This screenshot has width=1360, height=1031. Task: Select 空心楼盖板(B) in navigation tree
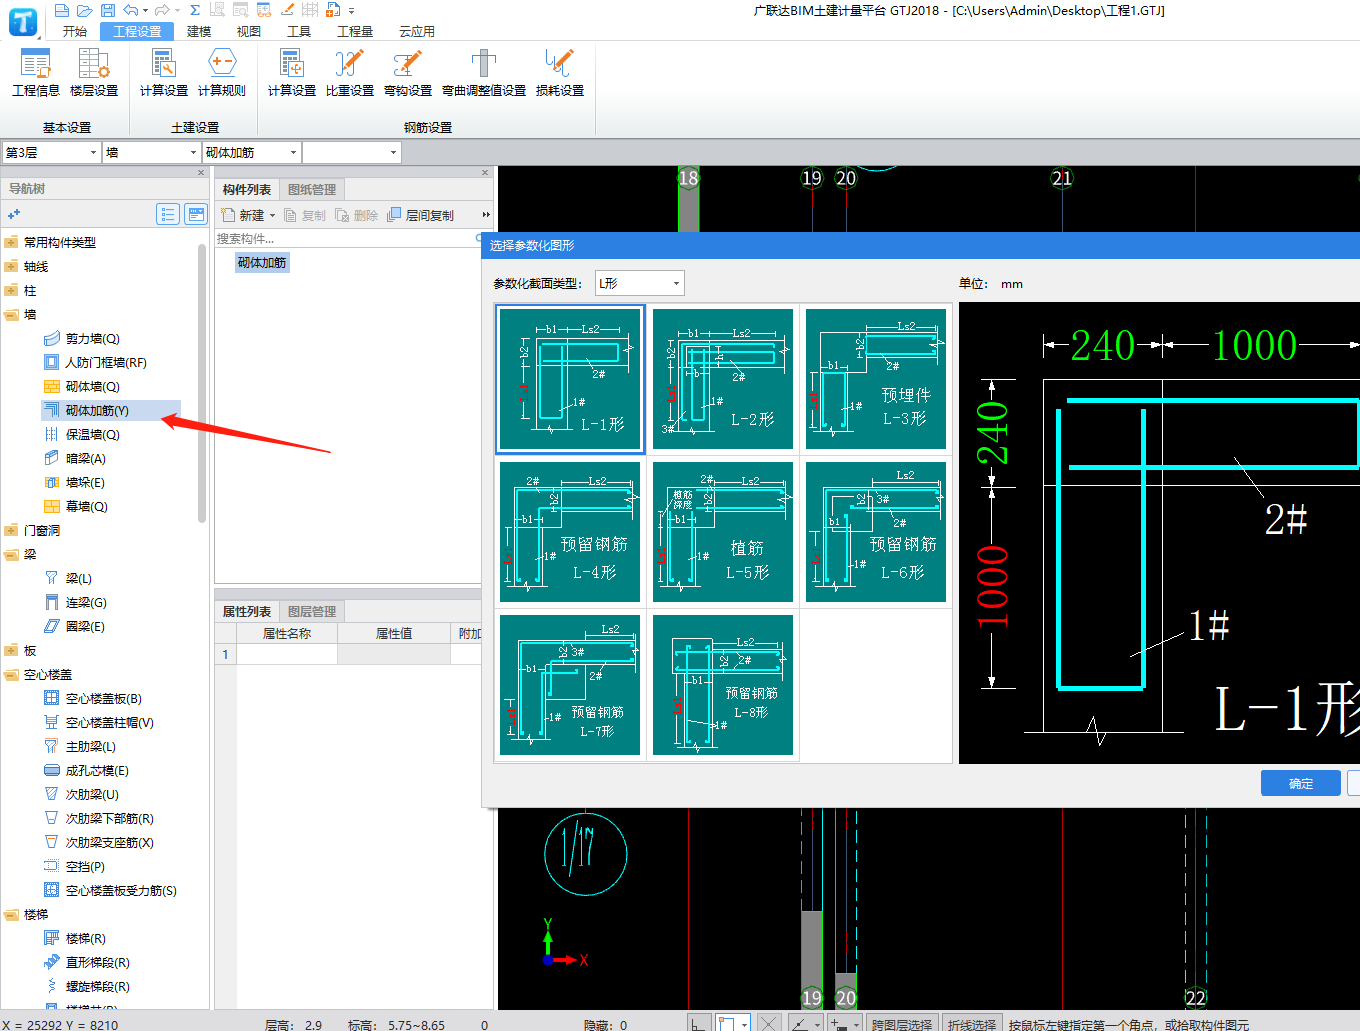point(104,698)
